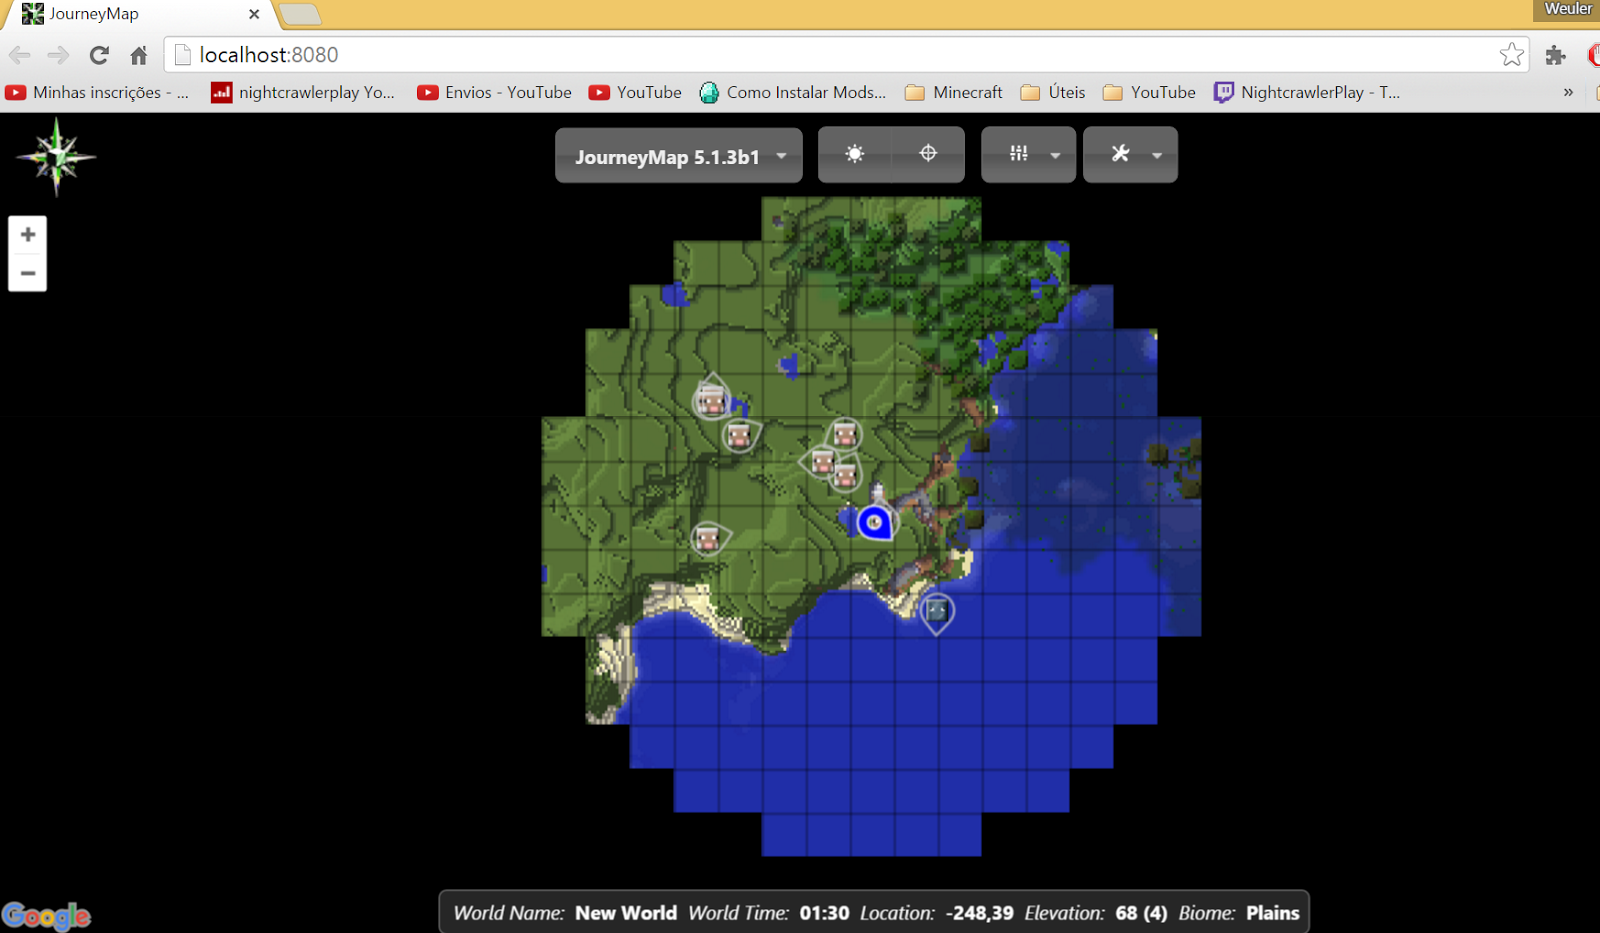Select the blue player marker on the map
1600x933 pixels.
click(875, 521)
